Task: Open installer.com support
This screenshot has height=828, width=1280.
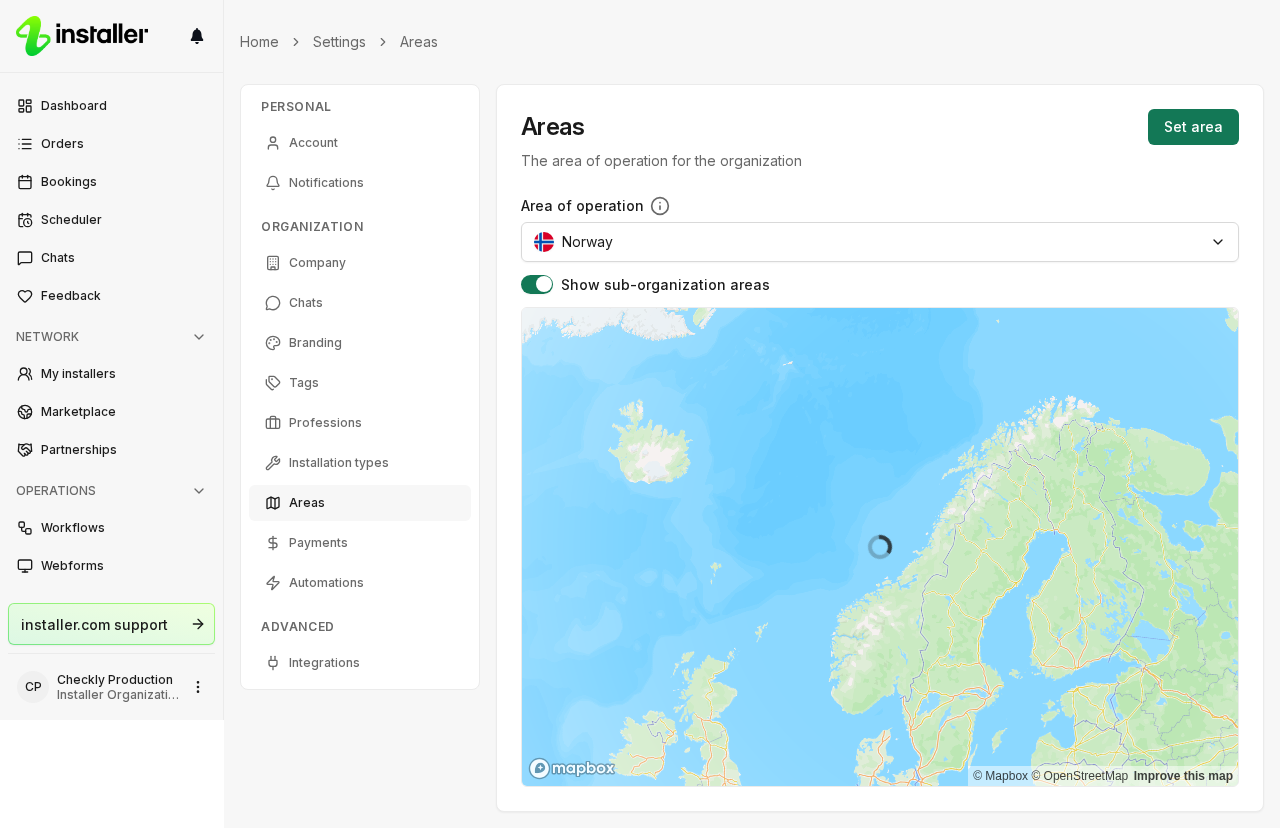Action: pos(111,624)
